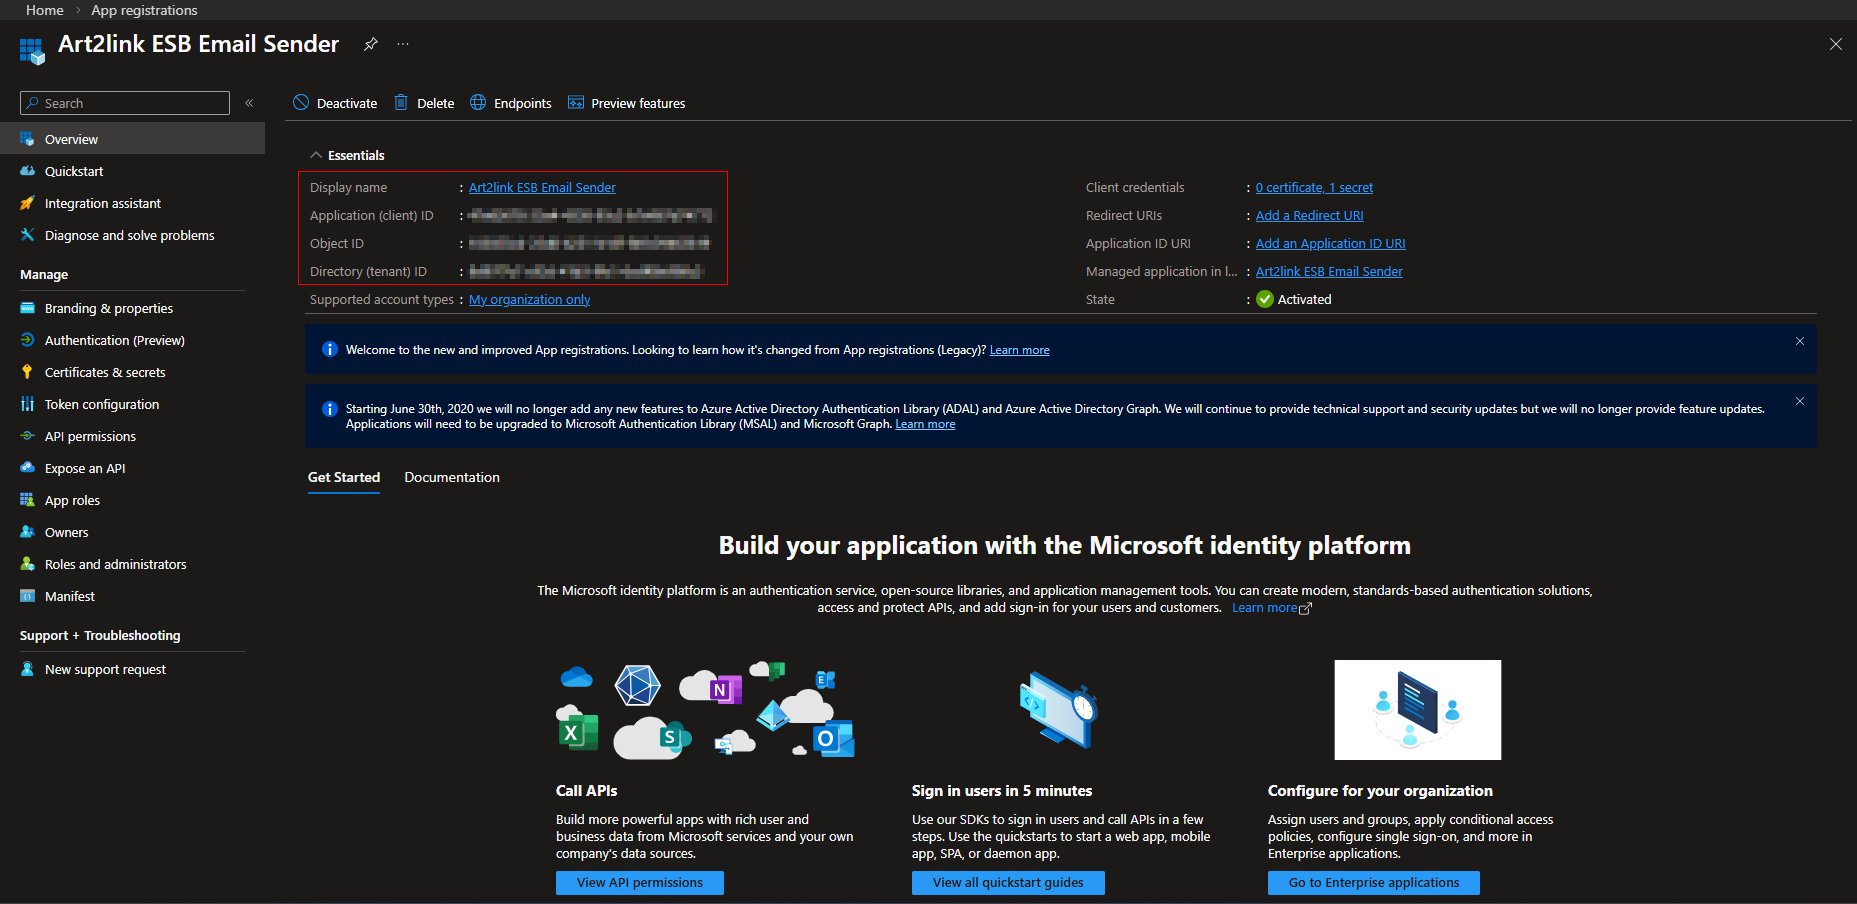Switch to the Documentation tab

451,477
